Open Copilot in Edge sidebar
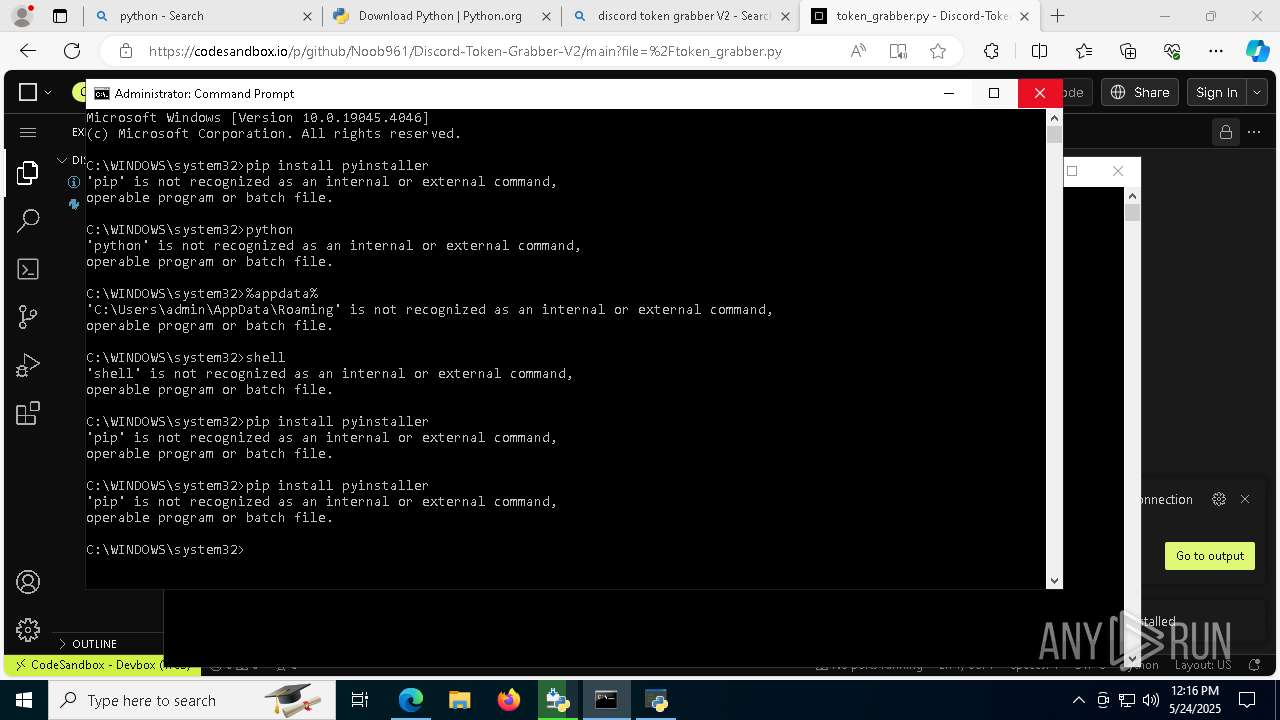Viewport: 1280px width, 720px height. pyautogui.click(x=1257, y=51)
